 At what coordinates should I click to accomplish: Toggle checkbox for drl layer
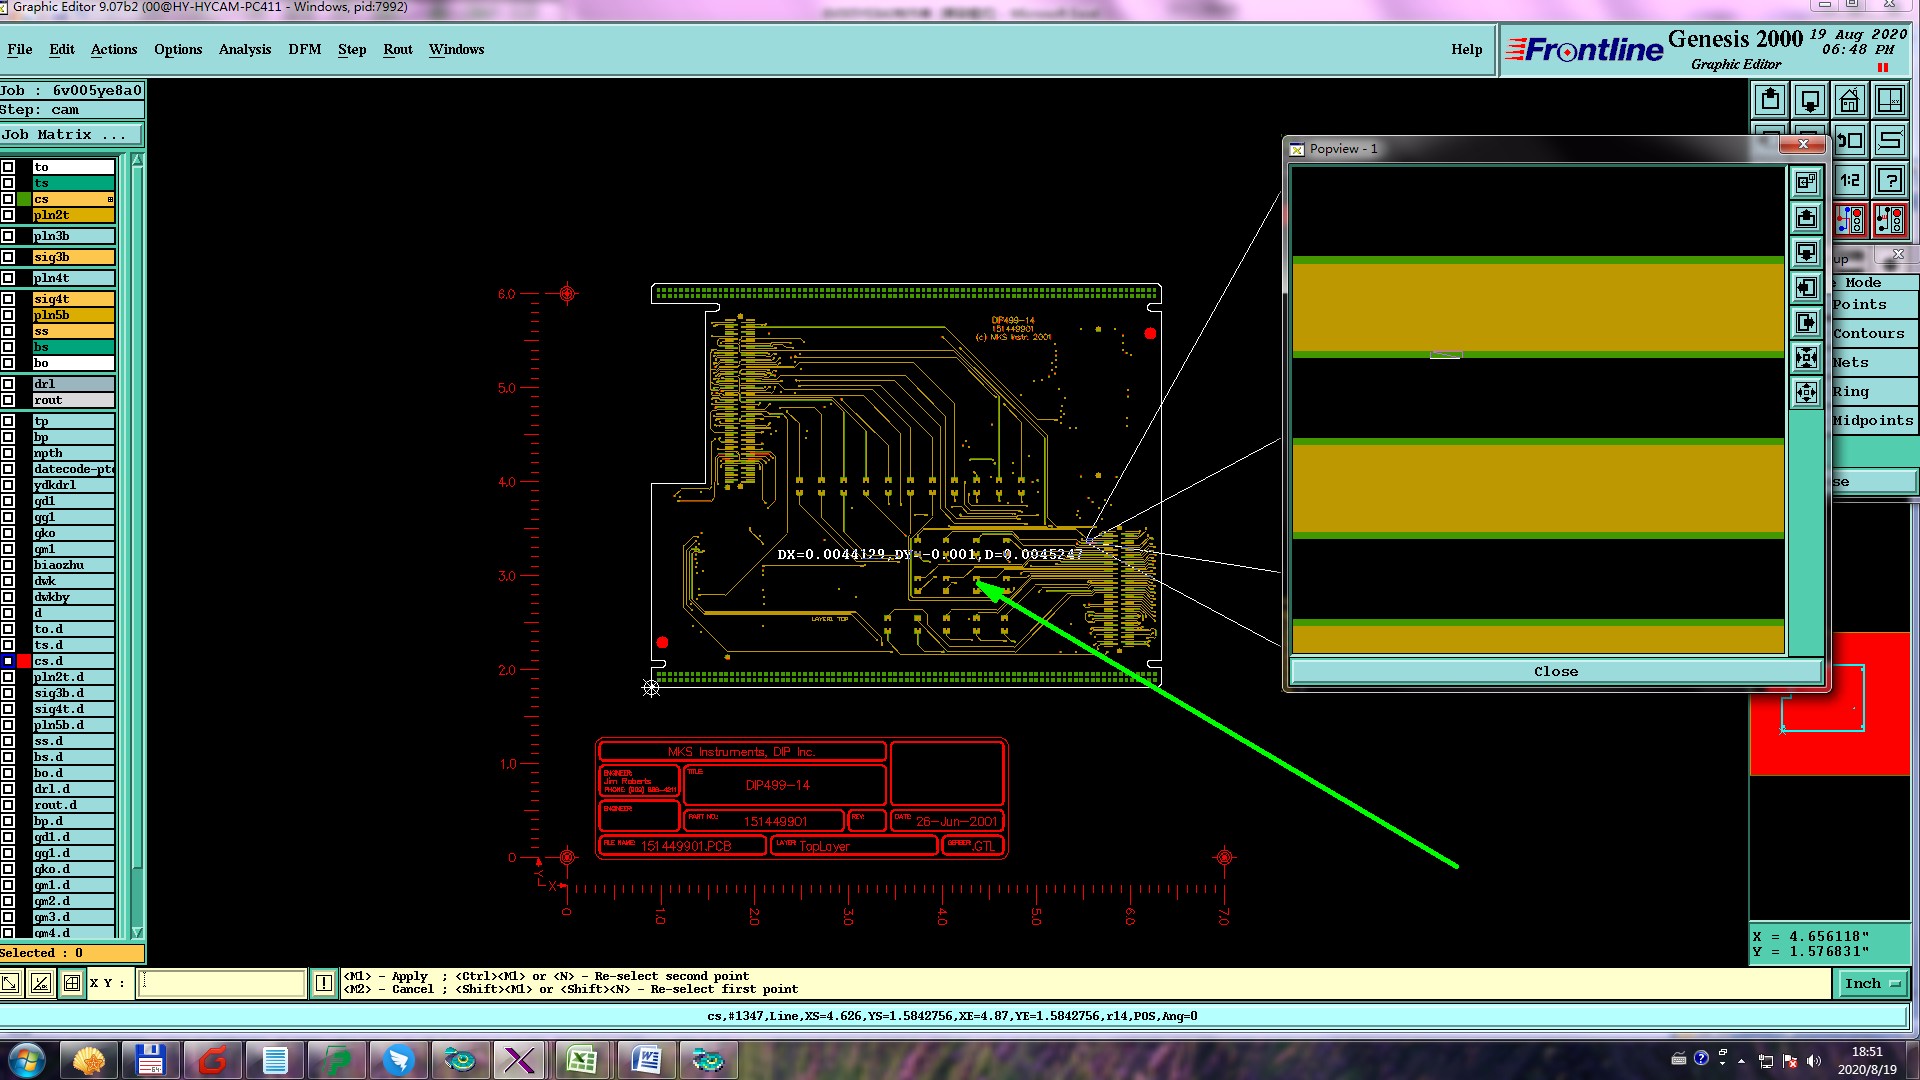[8, 384]
